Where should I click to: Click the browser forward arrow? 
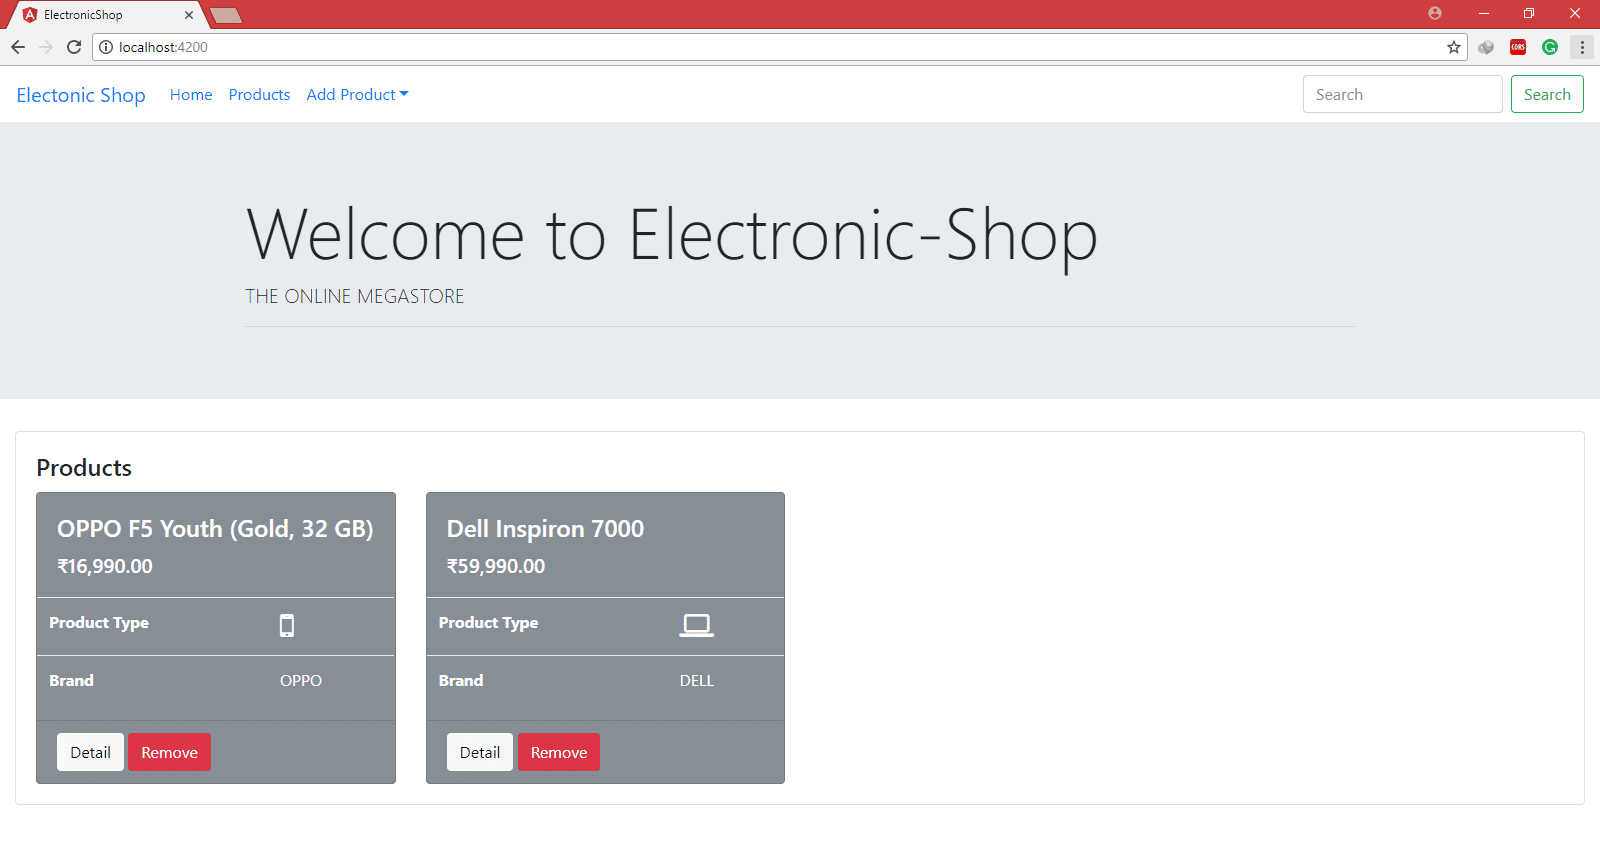point(46,47)
